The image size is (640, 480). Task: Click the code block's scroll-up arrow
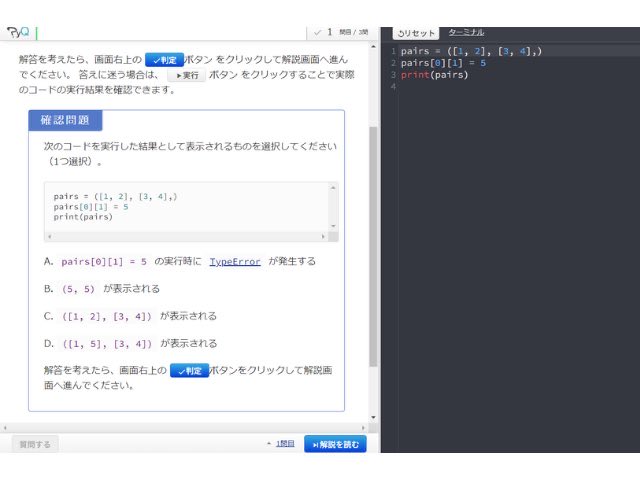point(333,188)
